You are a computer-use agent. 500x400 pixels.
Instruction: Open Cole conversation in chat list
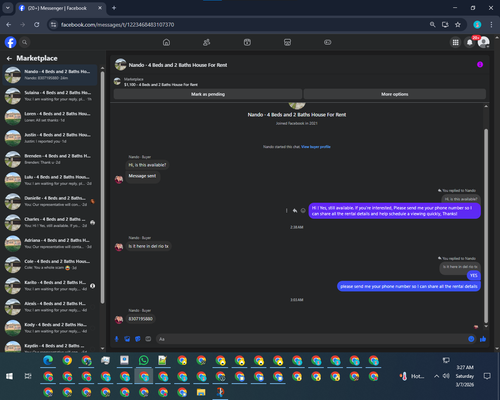50,265
